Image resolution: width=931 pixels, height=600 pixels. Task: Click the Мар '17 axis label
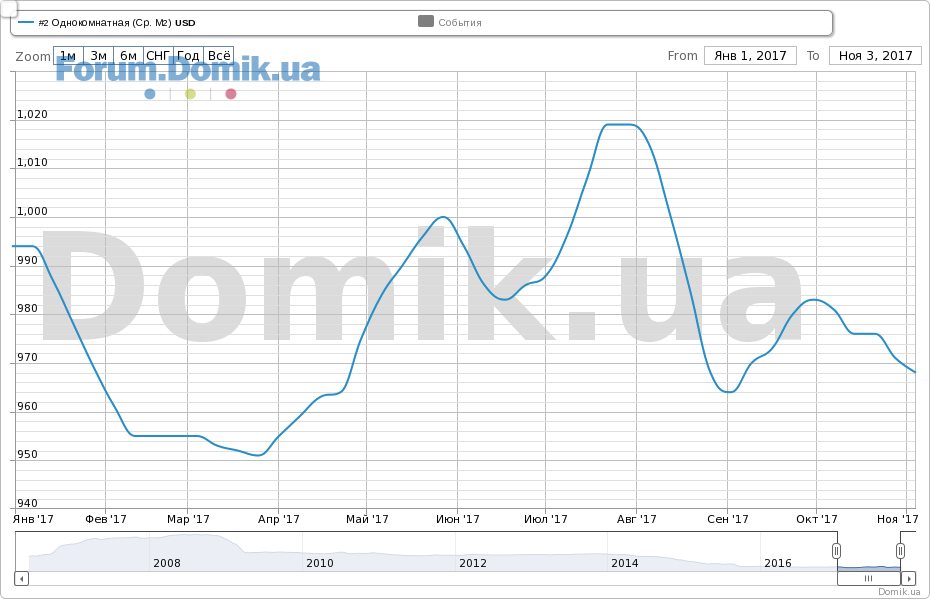pyautogui.click(x=188, y=519)
